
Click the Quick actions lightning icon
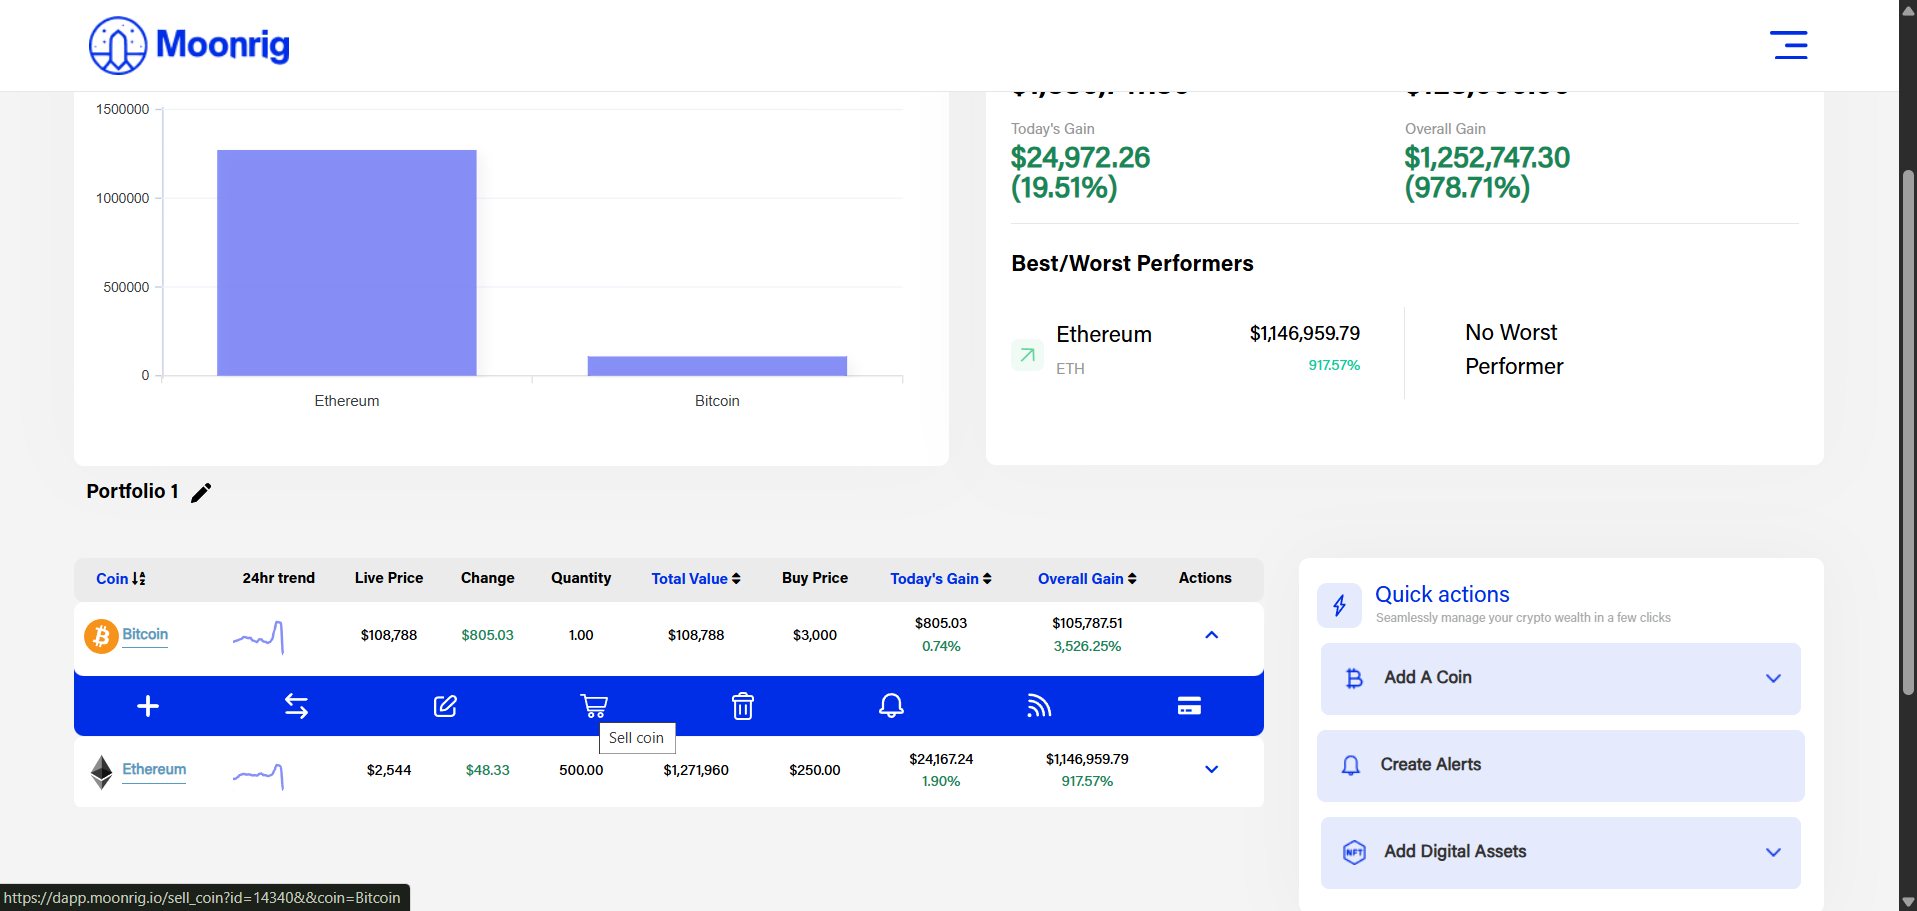(1339, 605)
